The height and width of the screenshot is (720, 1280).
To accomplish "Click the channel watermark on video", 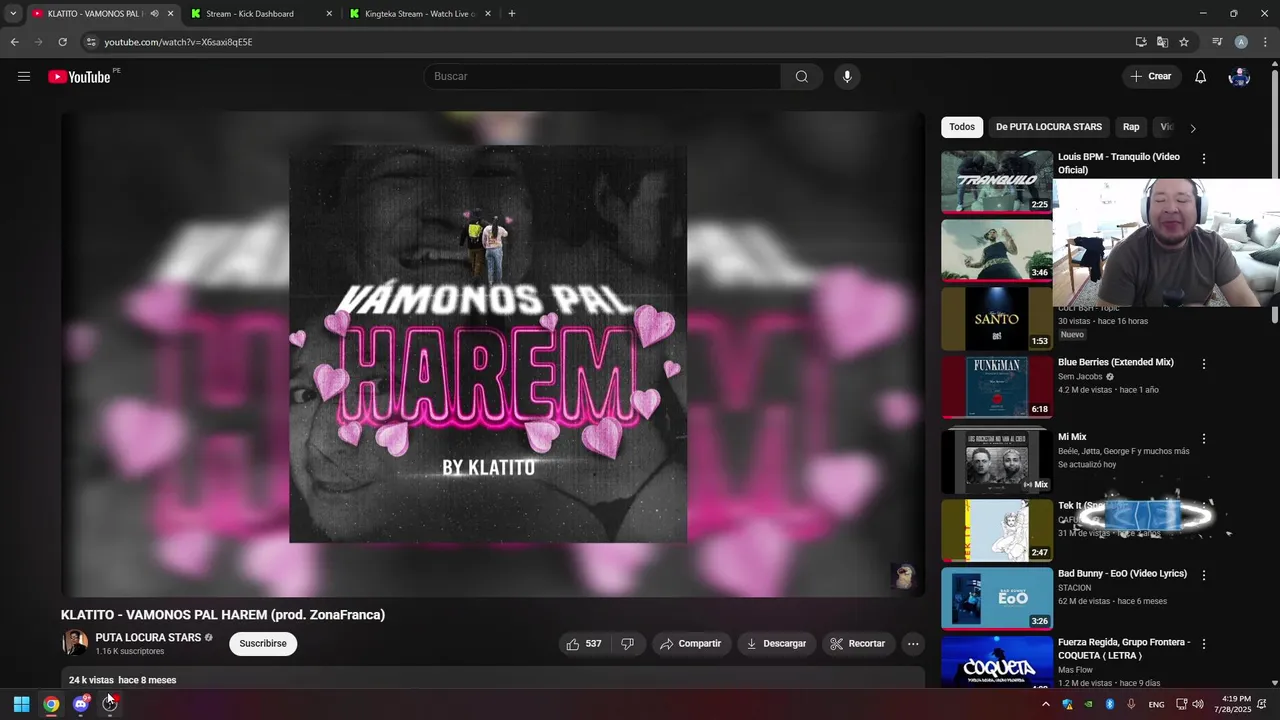I will [903, 576].
